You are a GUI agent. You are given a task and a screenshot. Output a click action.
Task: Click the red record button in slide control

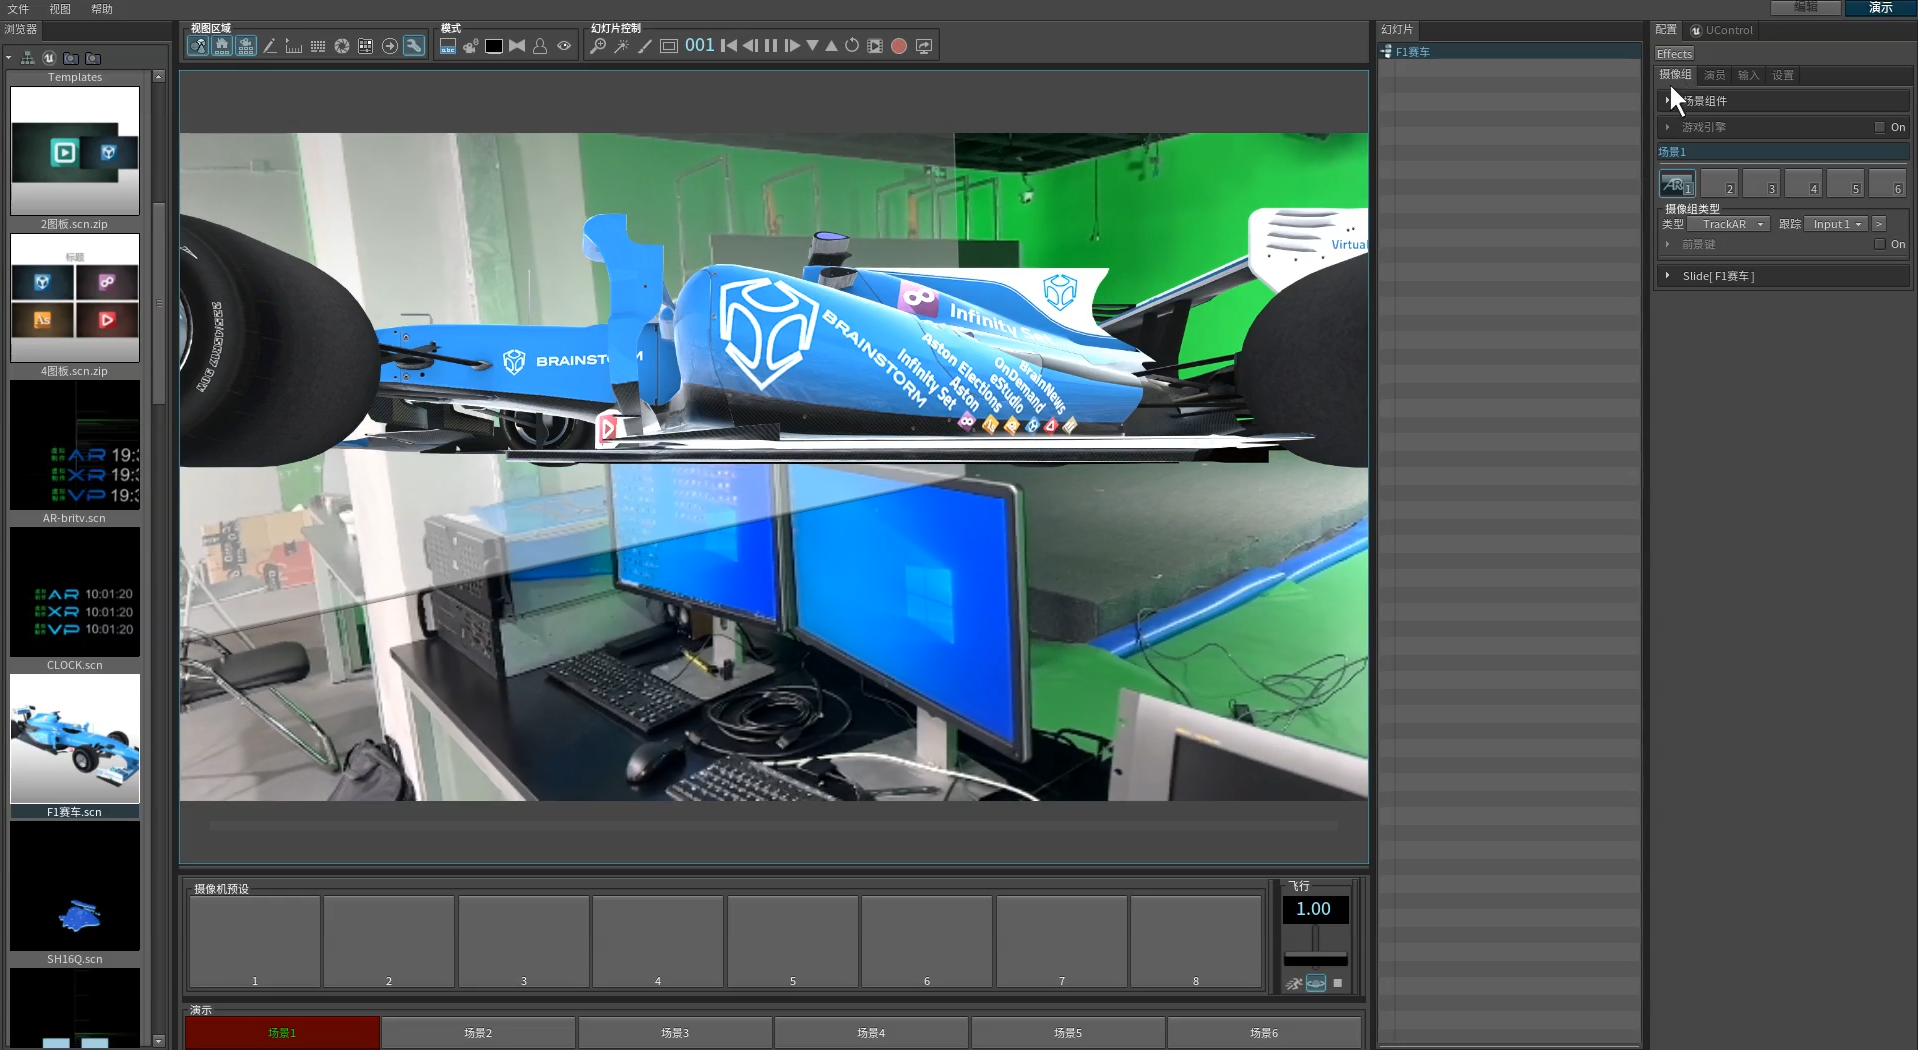899,46
